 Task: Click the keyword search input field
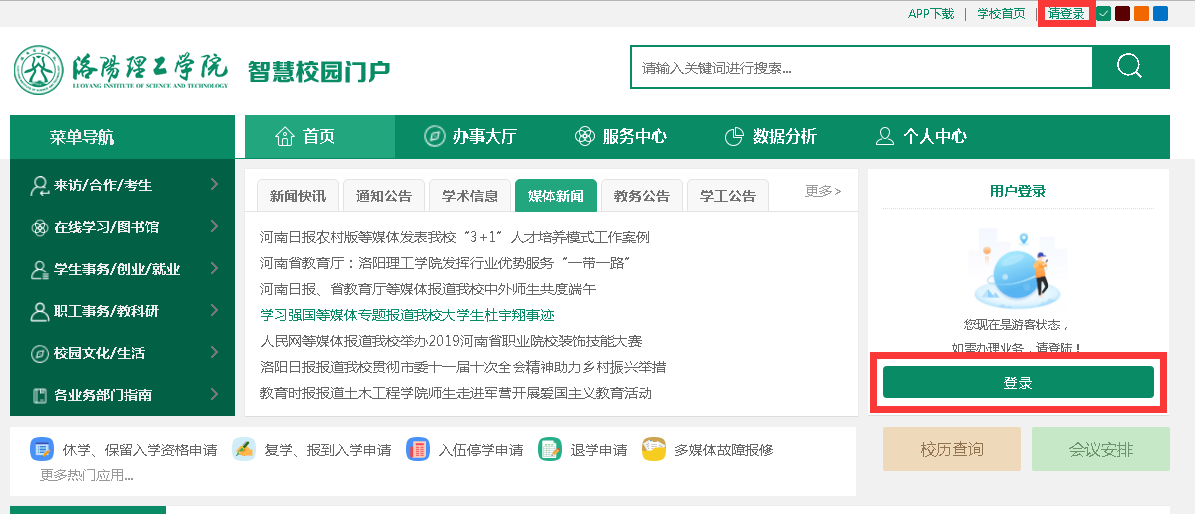tap(860, 68)
